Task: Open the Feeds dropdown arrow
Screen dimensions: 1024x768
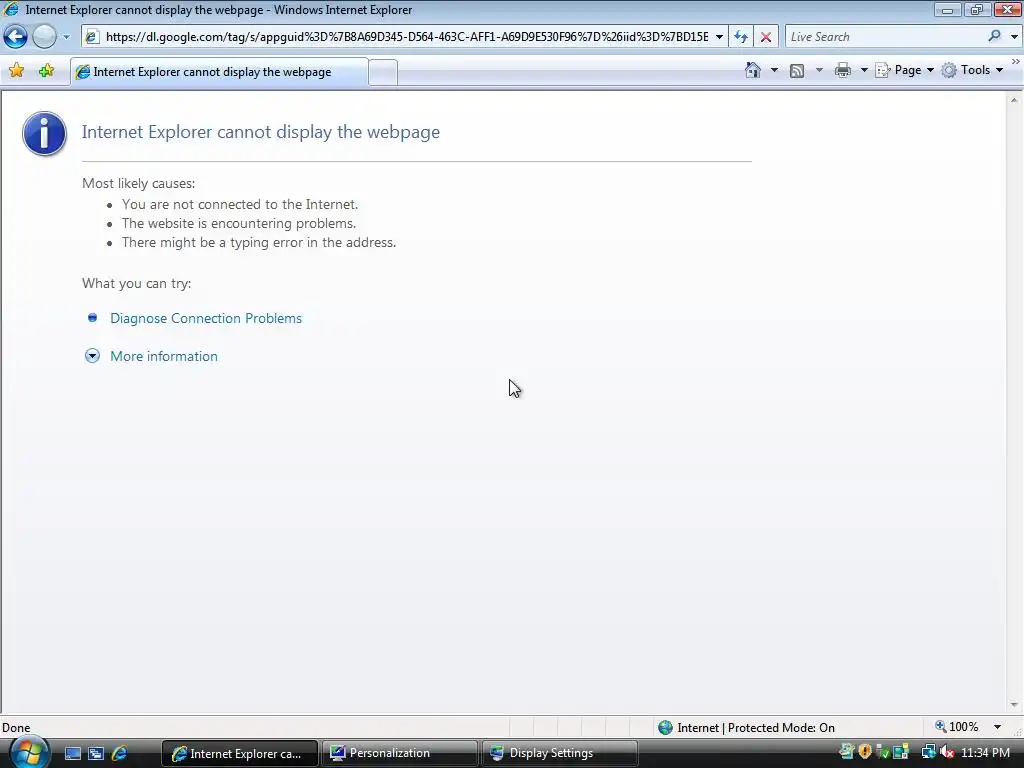Action: pos(819,70)
